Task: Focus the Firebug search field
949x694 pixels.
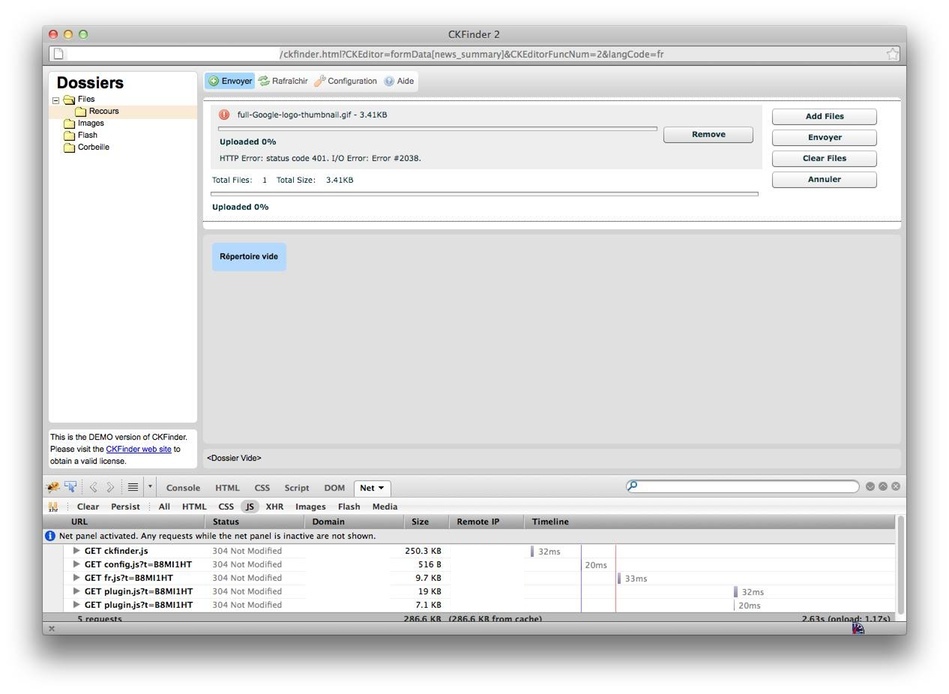Action: 742,486
